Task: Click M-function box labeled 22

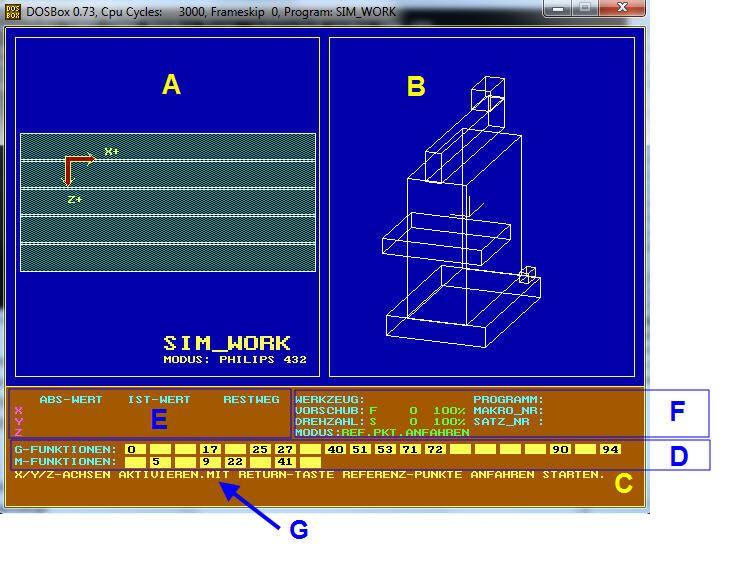Action: tap(234, 462)
